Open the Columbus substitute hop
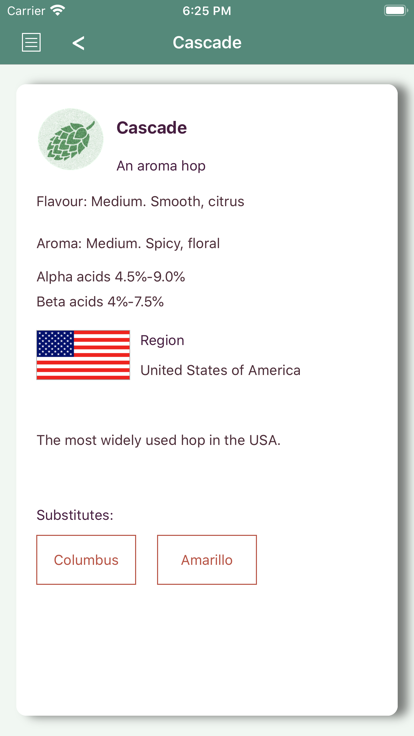 pos(86,560)
